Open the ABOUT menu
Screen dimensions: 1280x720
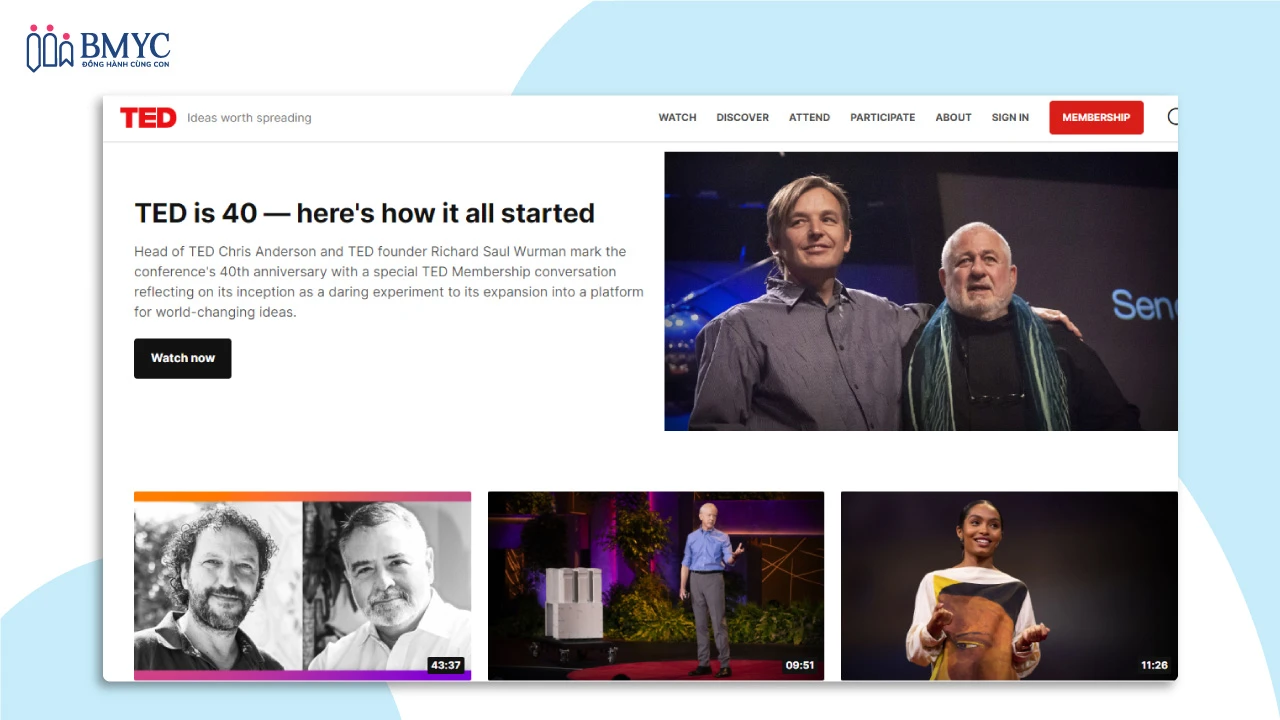pos(953,118)
